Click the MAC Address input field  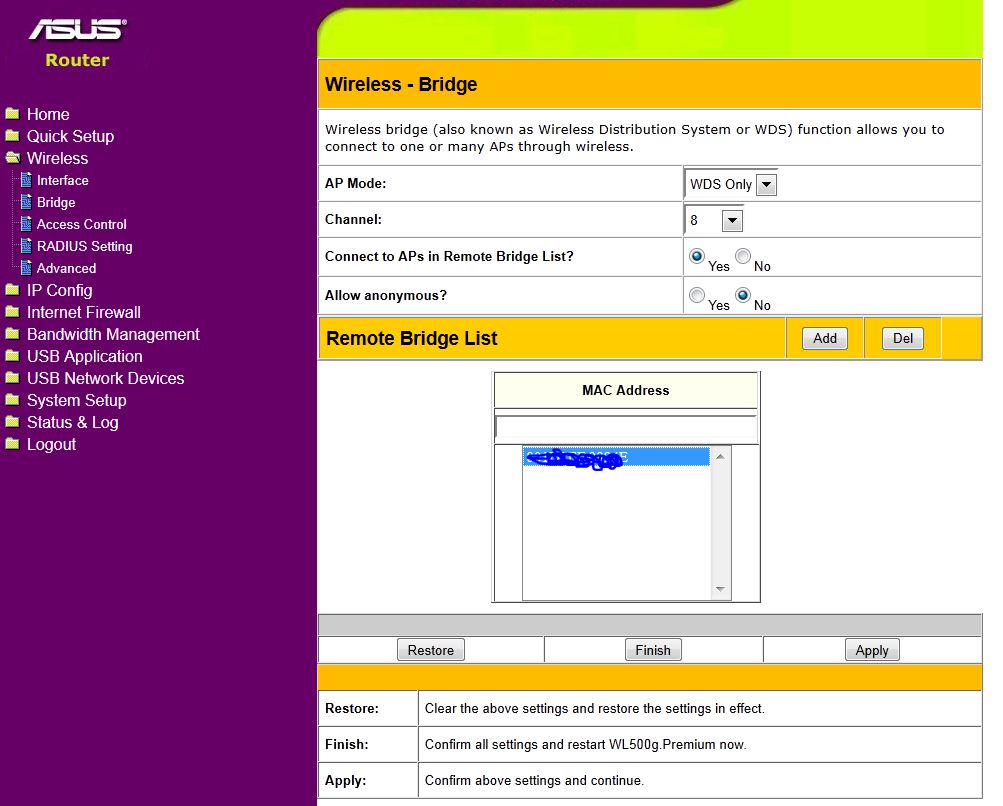625,427
